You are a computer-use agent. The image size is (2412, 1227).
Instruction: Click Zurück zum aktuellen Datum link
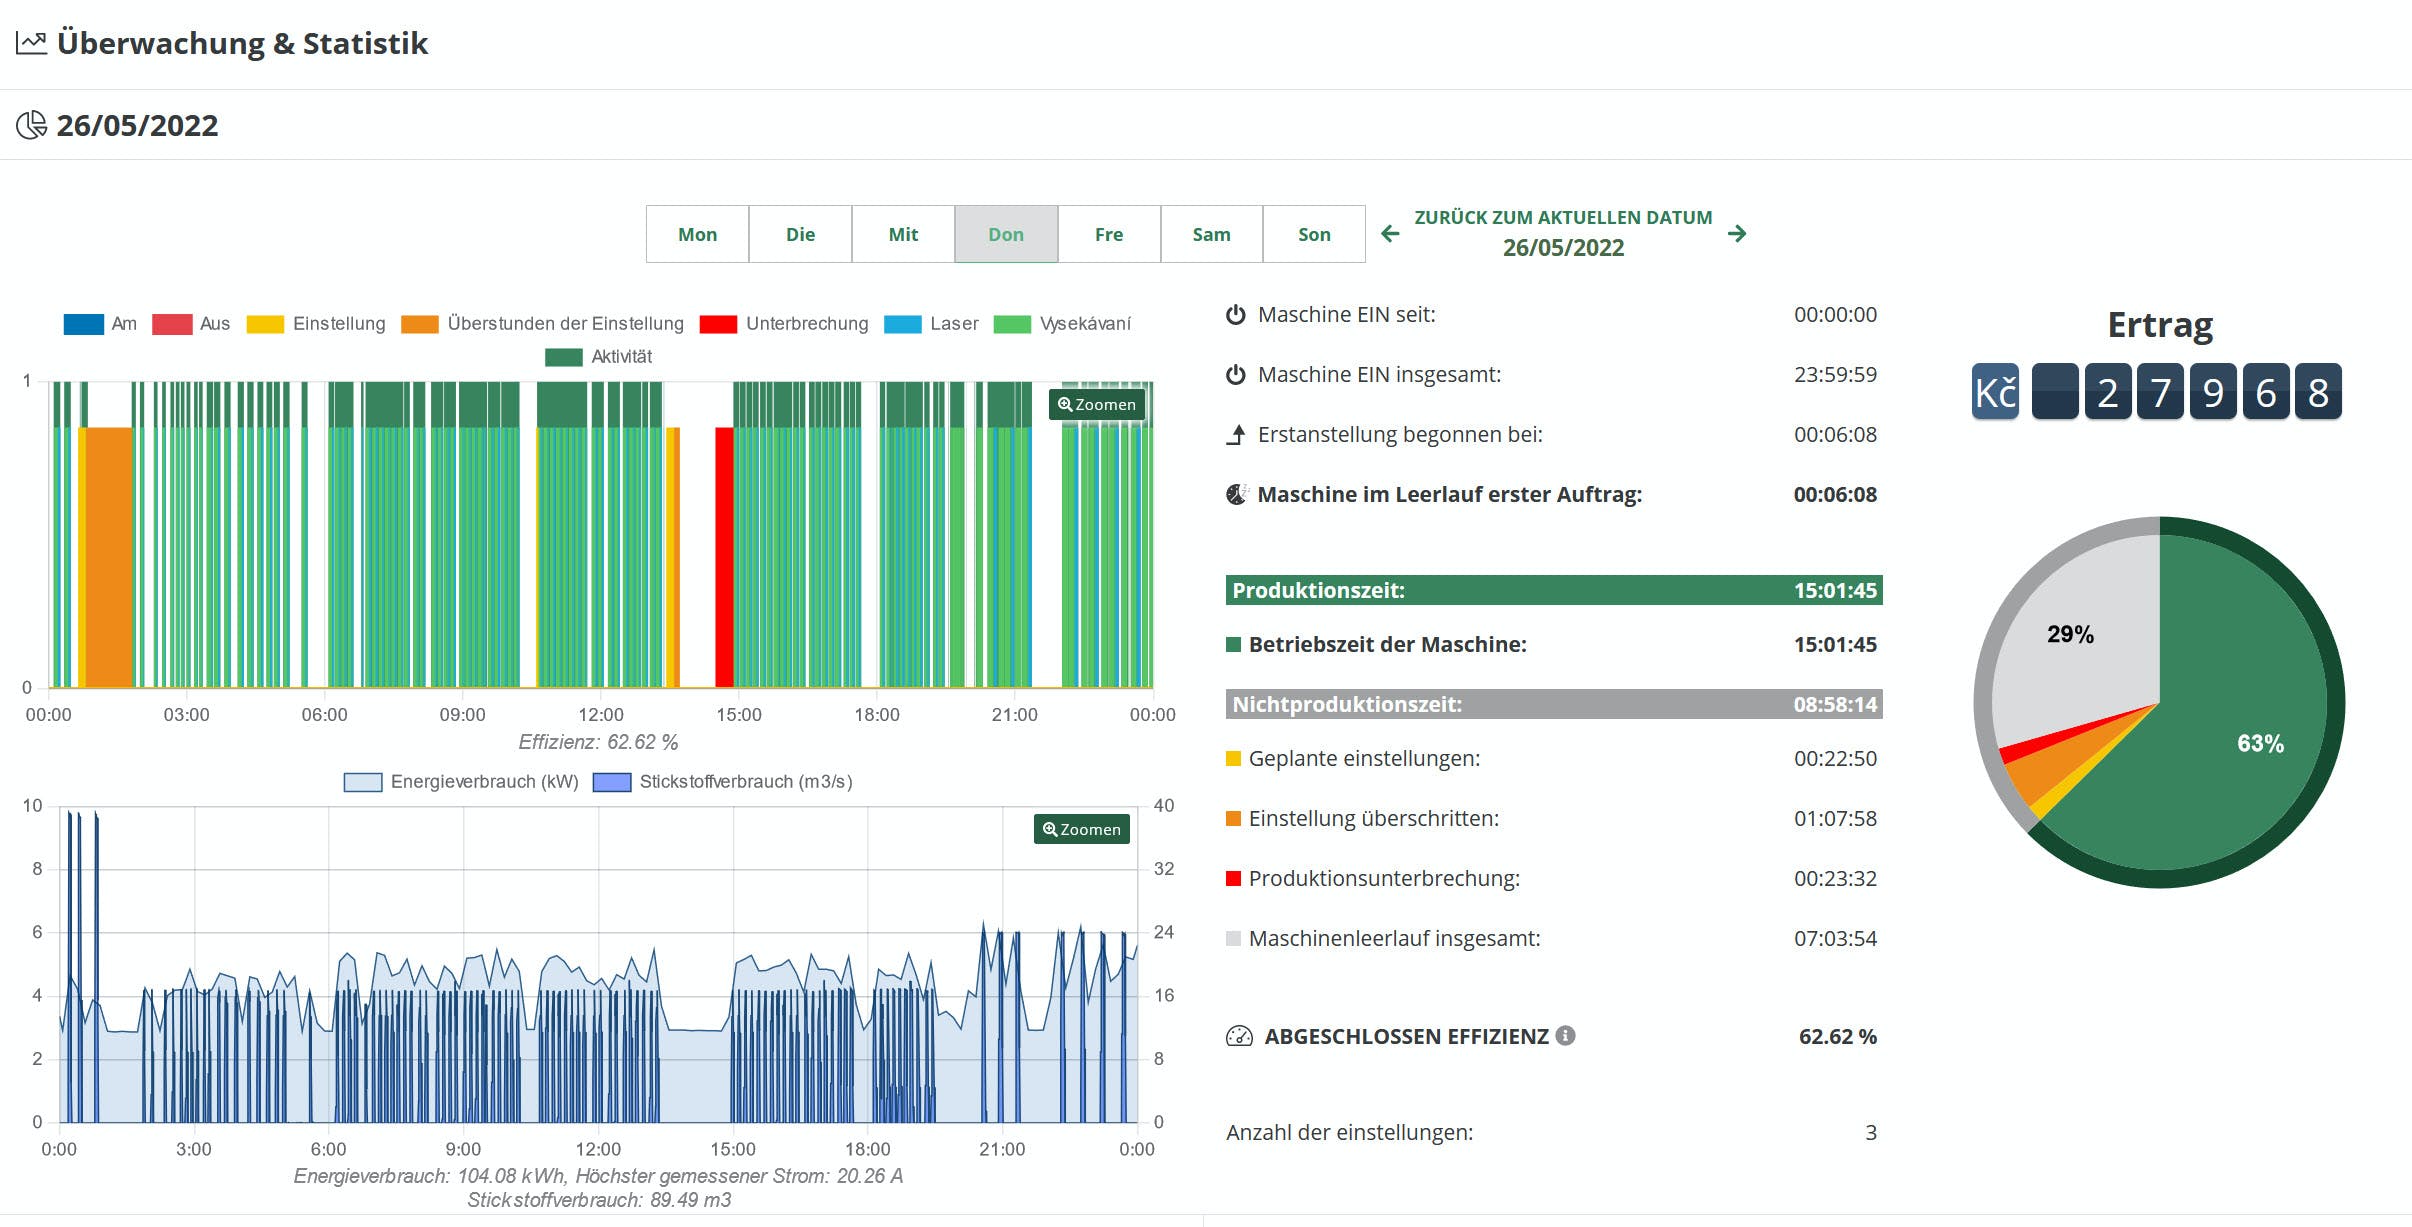pyautogui.click(x=1563, y=218)
